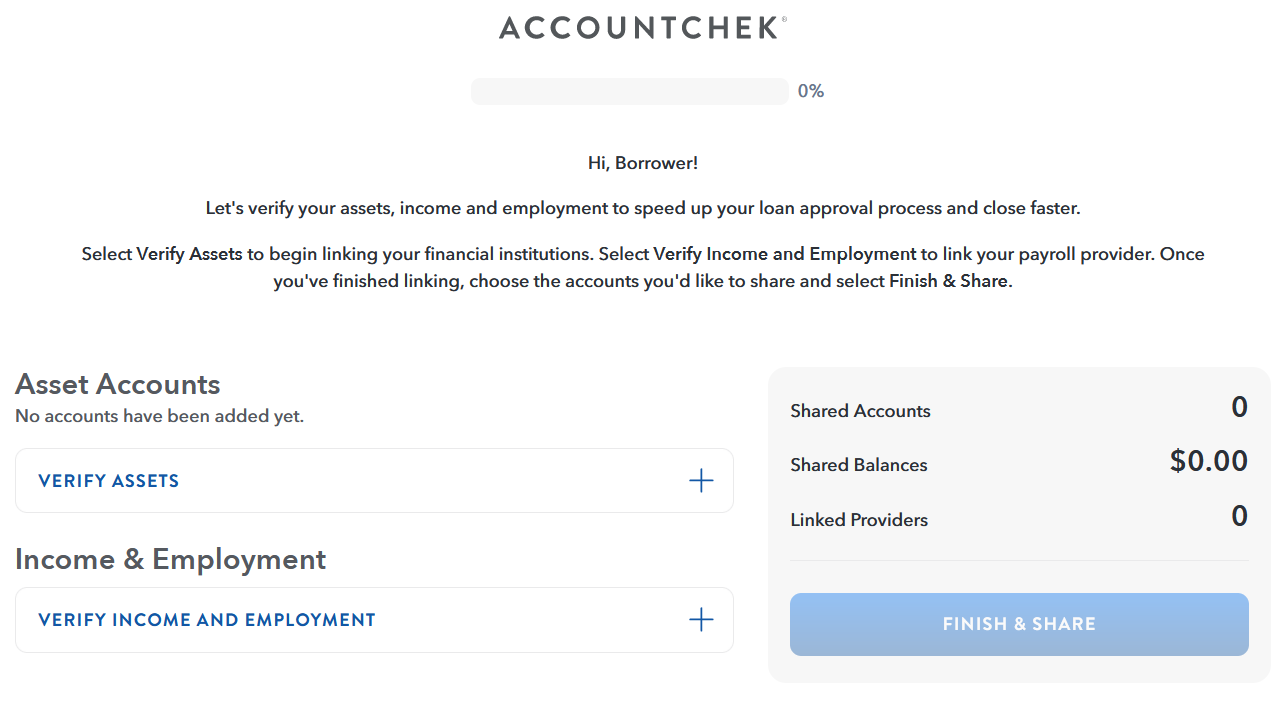Select the Asset Accounts heading
Viewport: 1280px width, 703px height.
[117, 384]
